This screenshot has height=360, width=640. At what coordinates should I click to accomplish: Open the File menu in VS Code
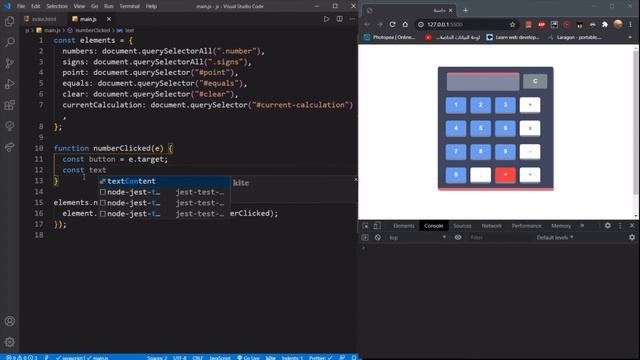[21, 6]
